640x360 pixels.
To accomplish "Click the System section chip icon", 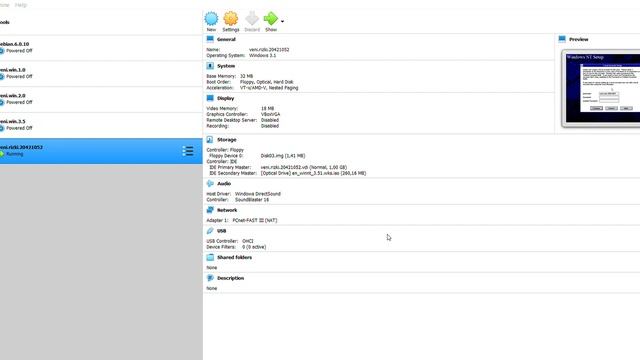I will click(x=210, y=66).
